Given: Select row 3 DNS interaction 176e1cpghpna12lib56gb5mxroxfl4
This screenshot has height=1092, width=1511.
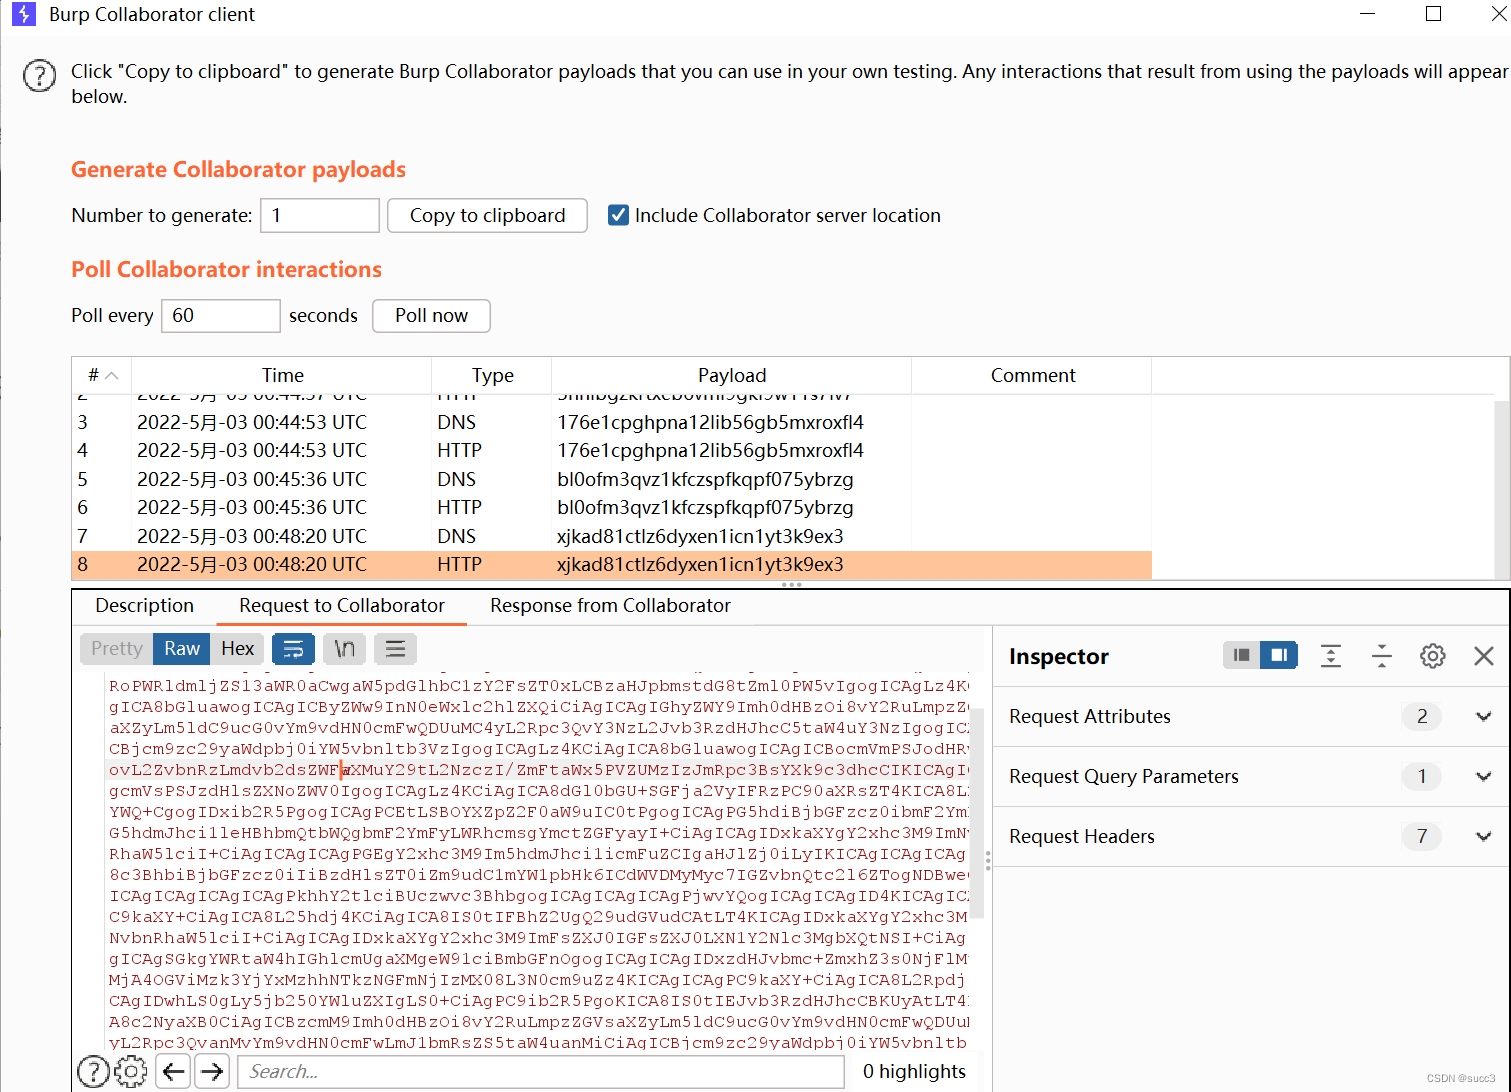Looking at the screenshot, I should (x=612, y=422).
